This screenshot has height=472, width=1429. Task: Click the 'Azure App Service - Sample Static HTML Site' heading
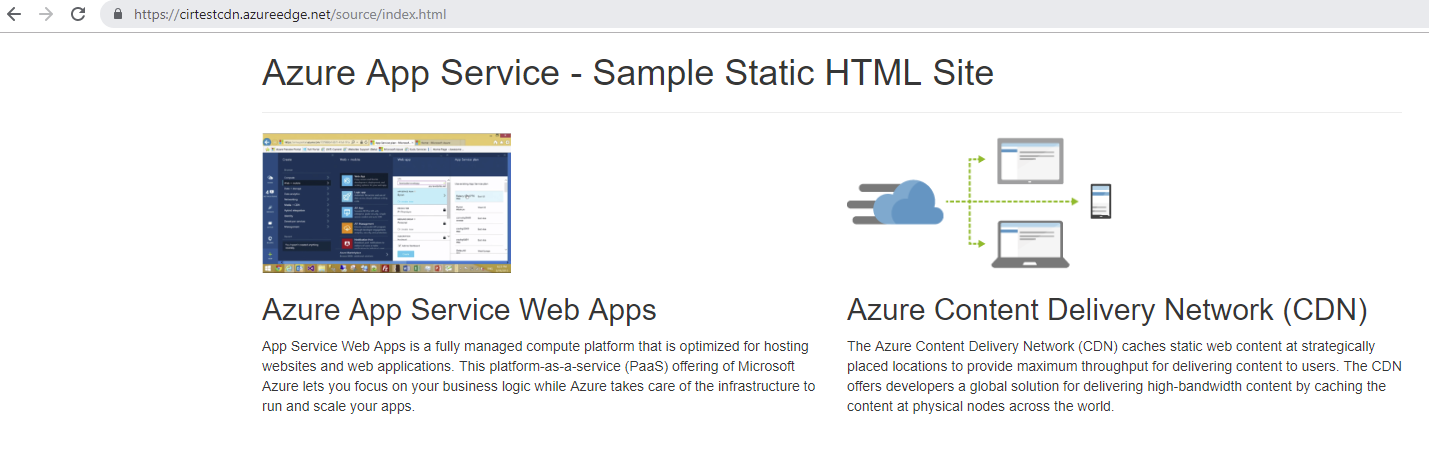pos(628,73)
